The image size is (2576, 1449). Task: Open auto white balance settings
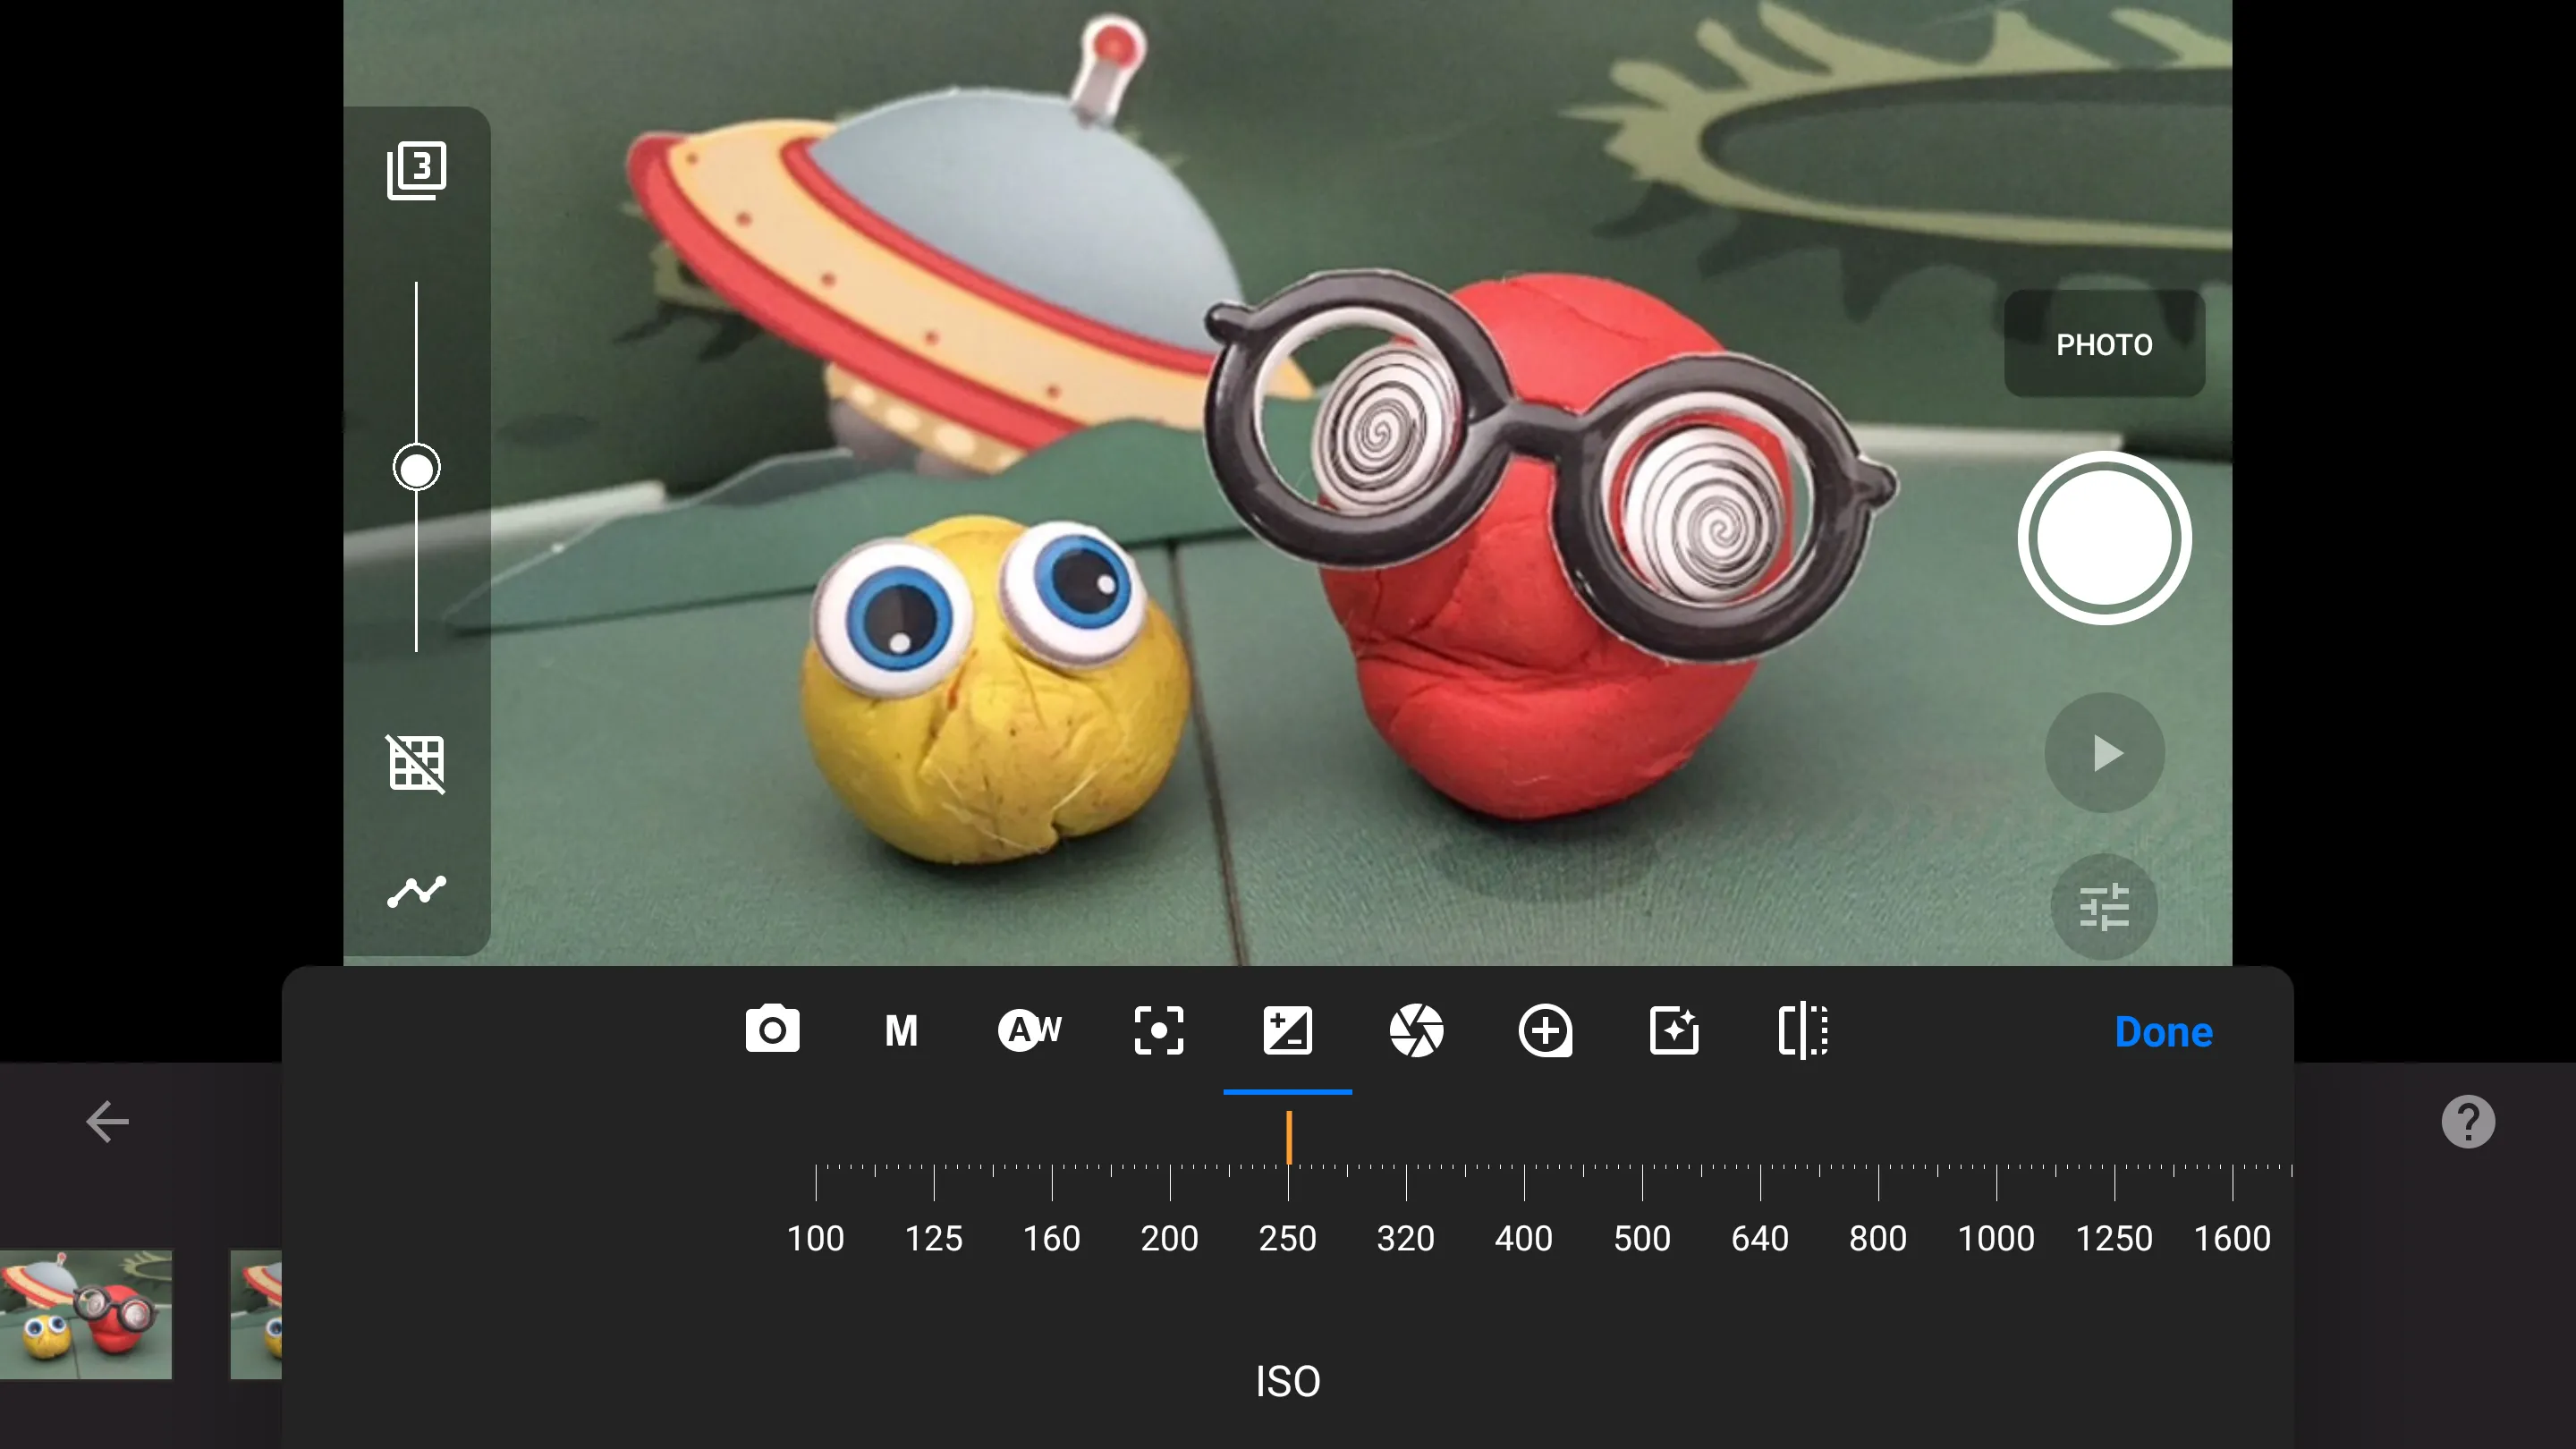click(1029, 1031)
